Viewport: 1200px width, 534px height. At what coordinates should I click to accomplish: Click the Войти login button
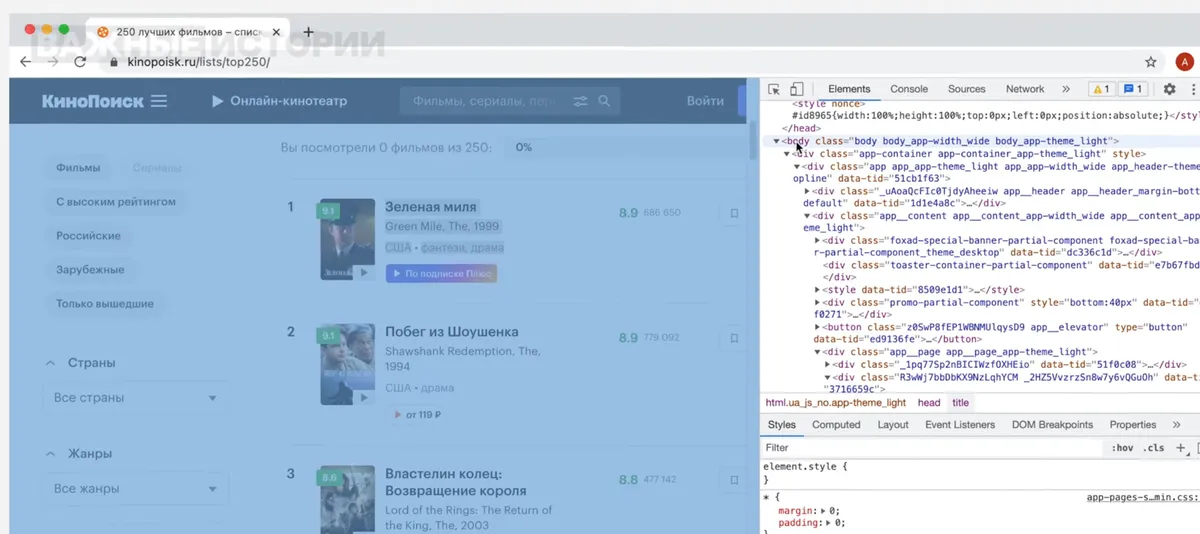pyautogui.click(x=705, y=101)
